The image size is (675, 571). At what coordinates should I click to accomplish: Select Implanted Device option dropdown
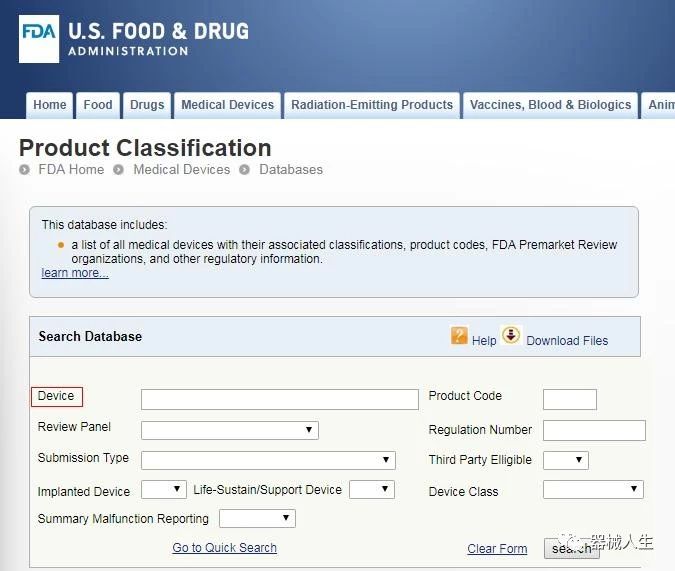pyautogui.click(x=163, y=489)
